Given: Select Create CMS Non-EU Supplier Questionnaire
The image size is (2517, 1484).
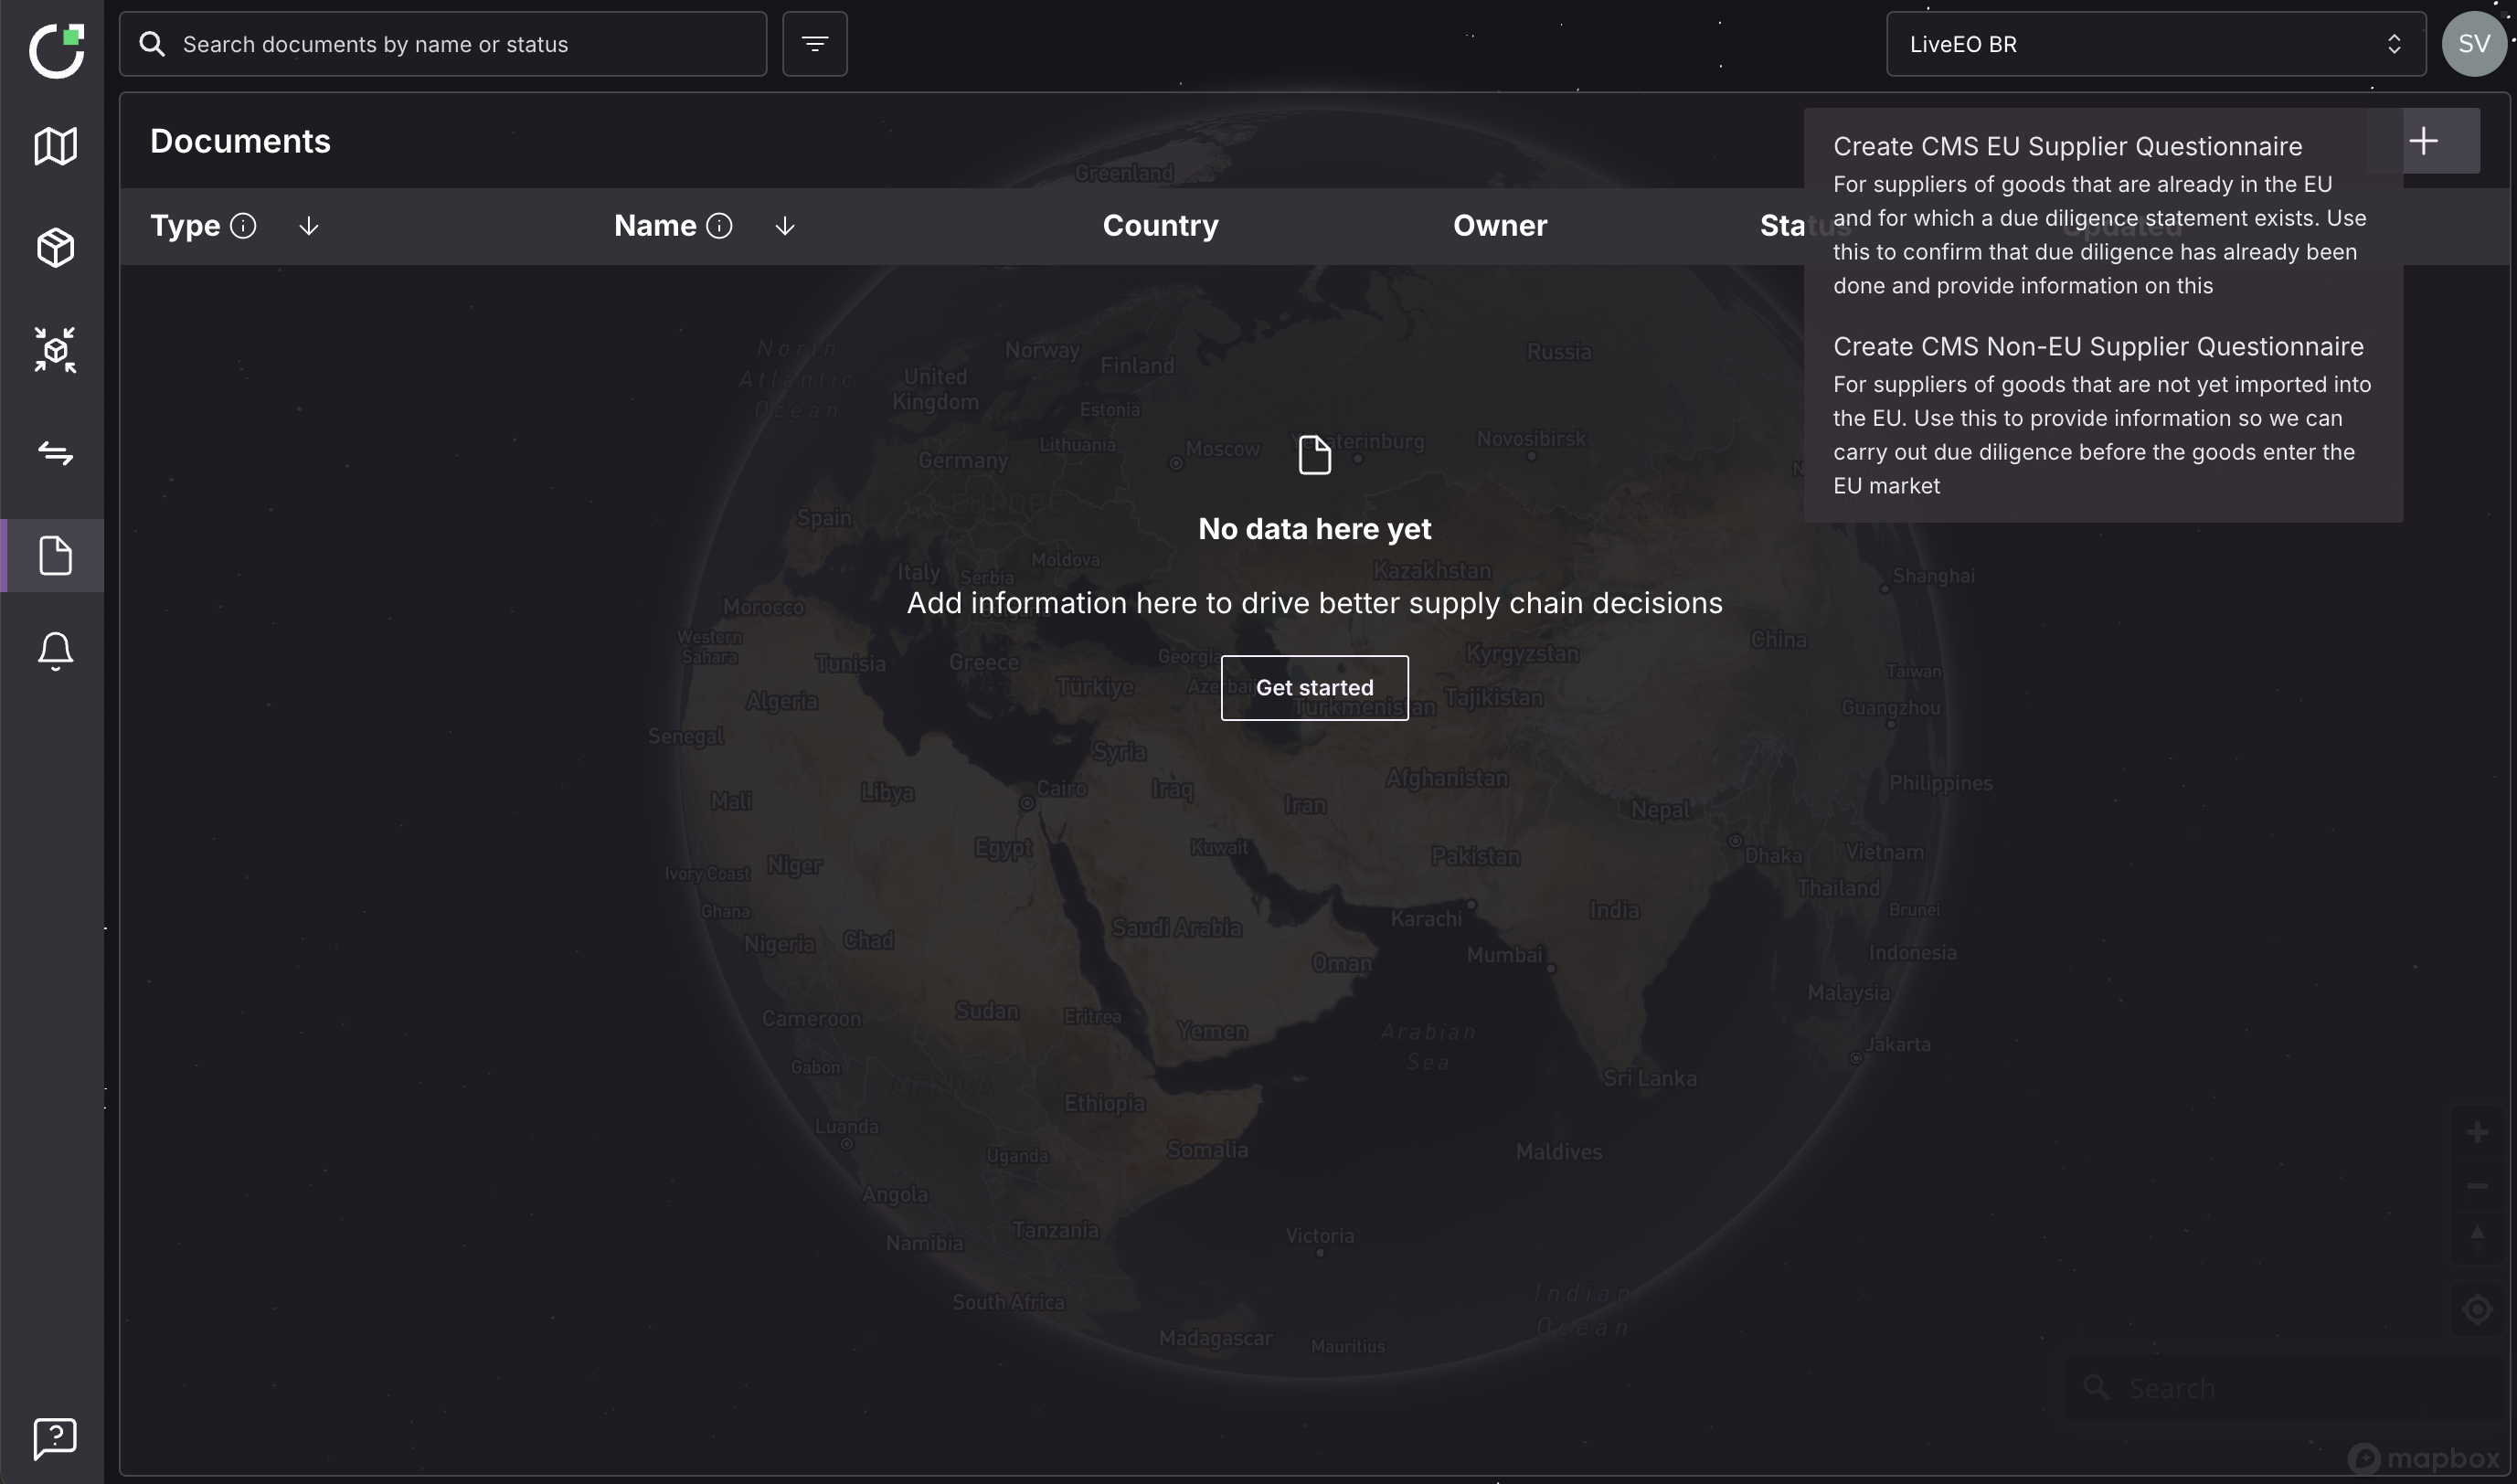Looking at the screenshot, I should (x=2097, y=347).
